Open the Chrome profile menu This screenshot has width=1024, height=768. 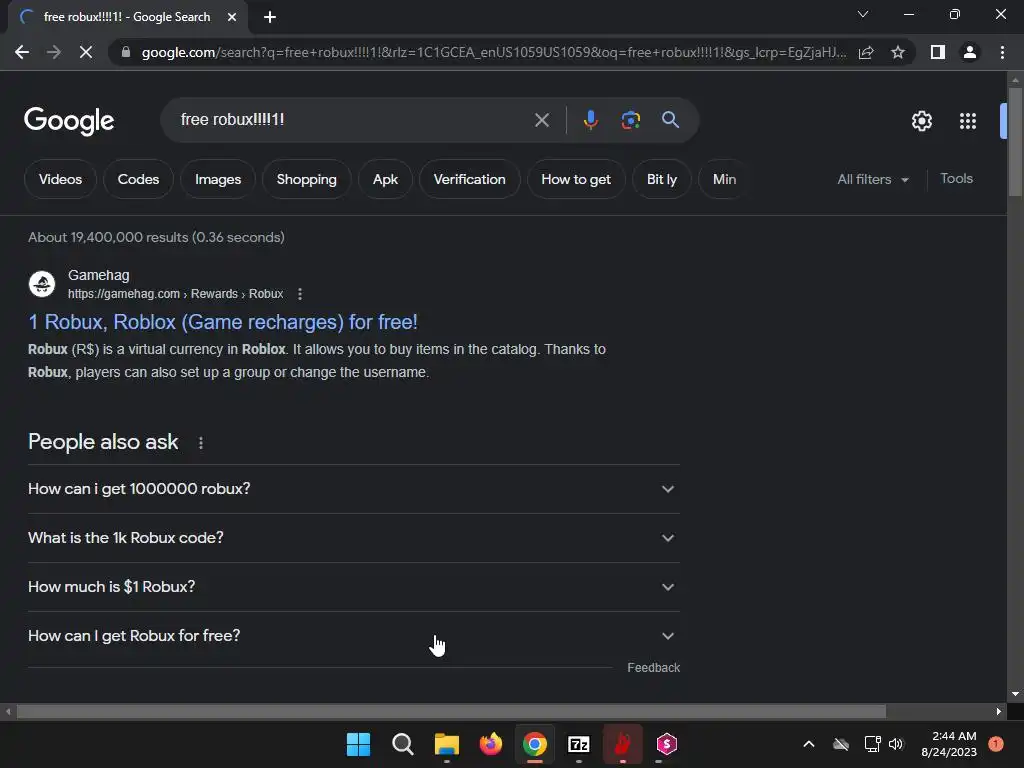[970, 52]
